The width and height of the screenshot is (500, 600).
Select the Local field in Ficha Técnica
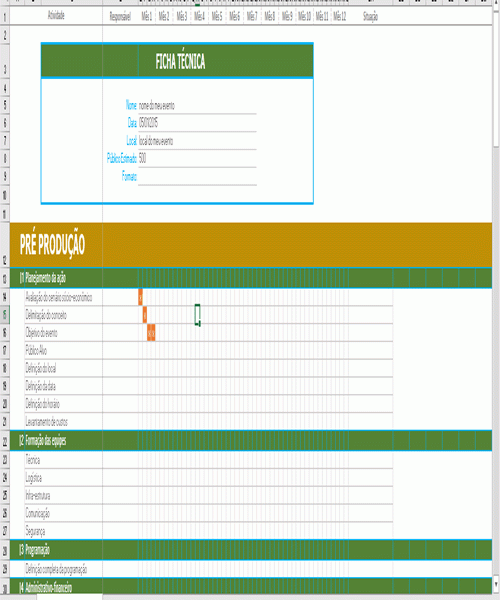tap(197, 141)
